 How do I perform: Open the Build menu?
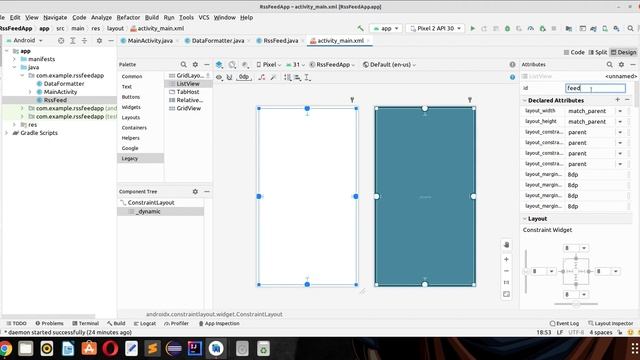[x=152, y=18]
